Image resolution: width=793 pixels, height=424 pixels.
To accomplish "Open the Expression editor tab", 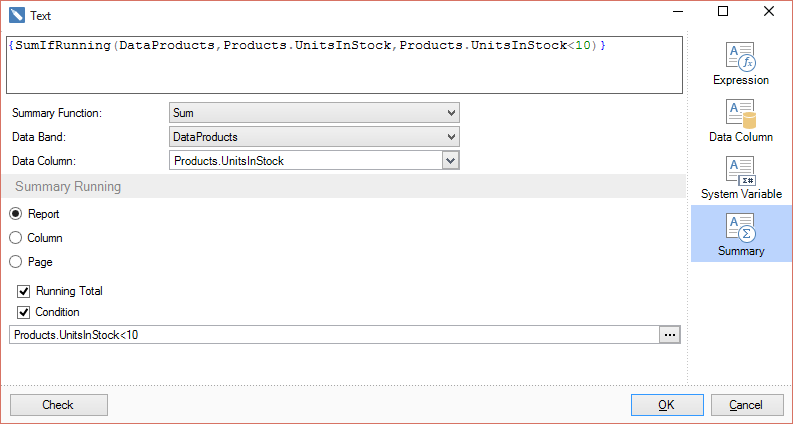I will (741, 63).
